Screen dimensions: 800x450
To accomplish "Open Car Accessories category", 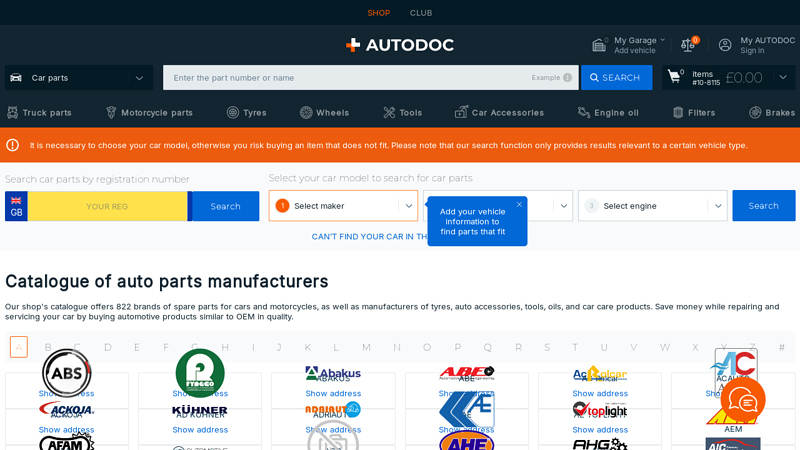I will [x=499, y=113].
